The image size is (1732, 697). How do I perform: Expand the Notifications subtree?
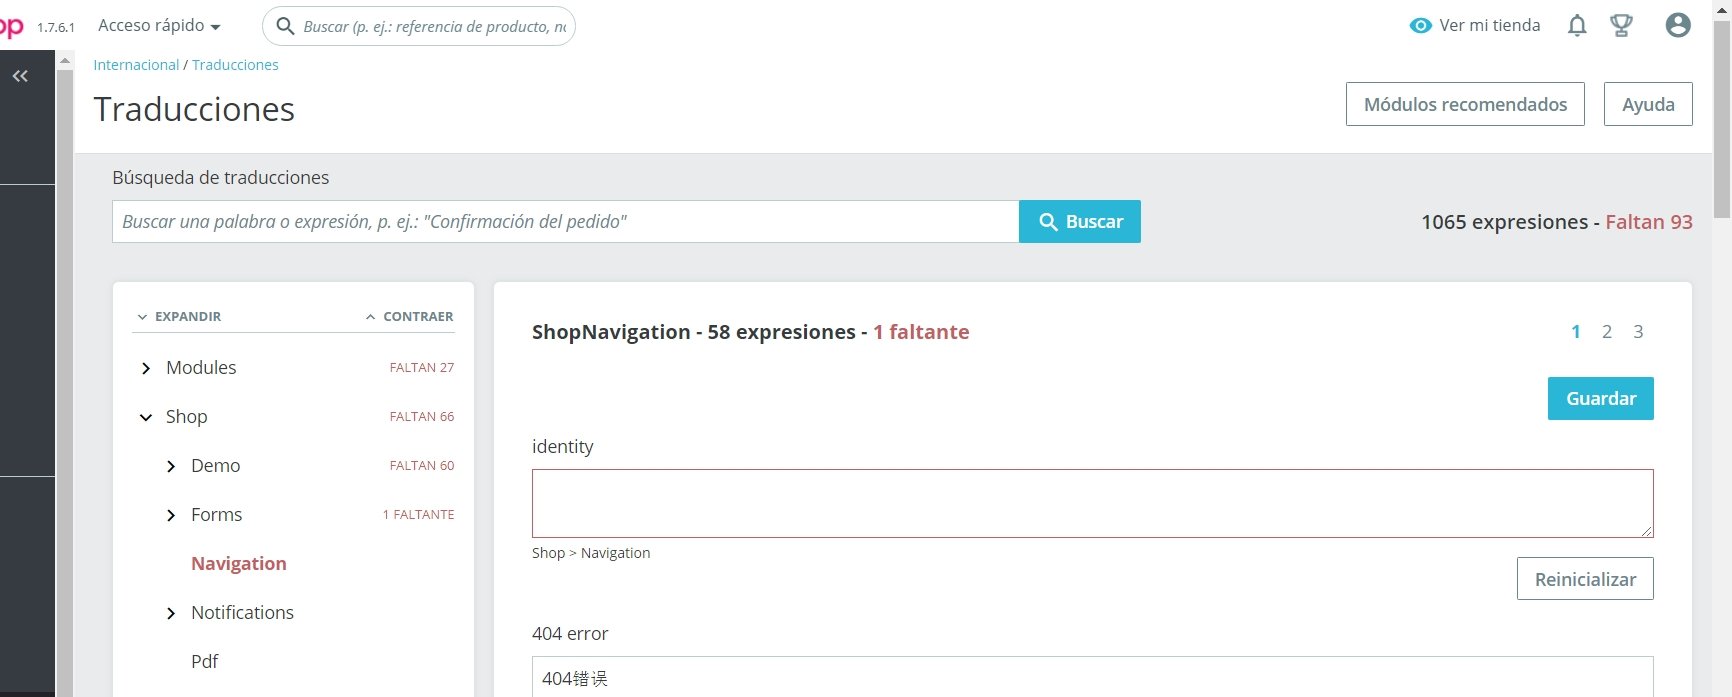point(171,613)
